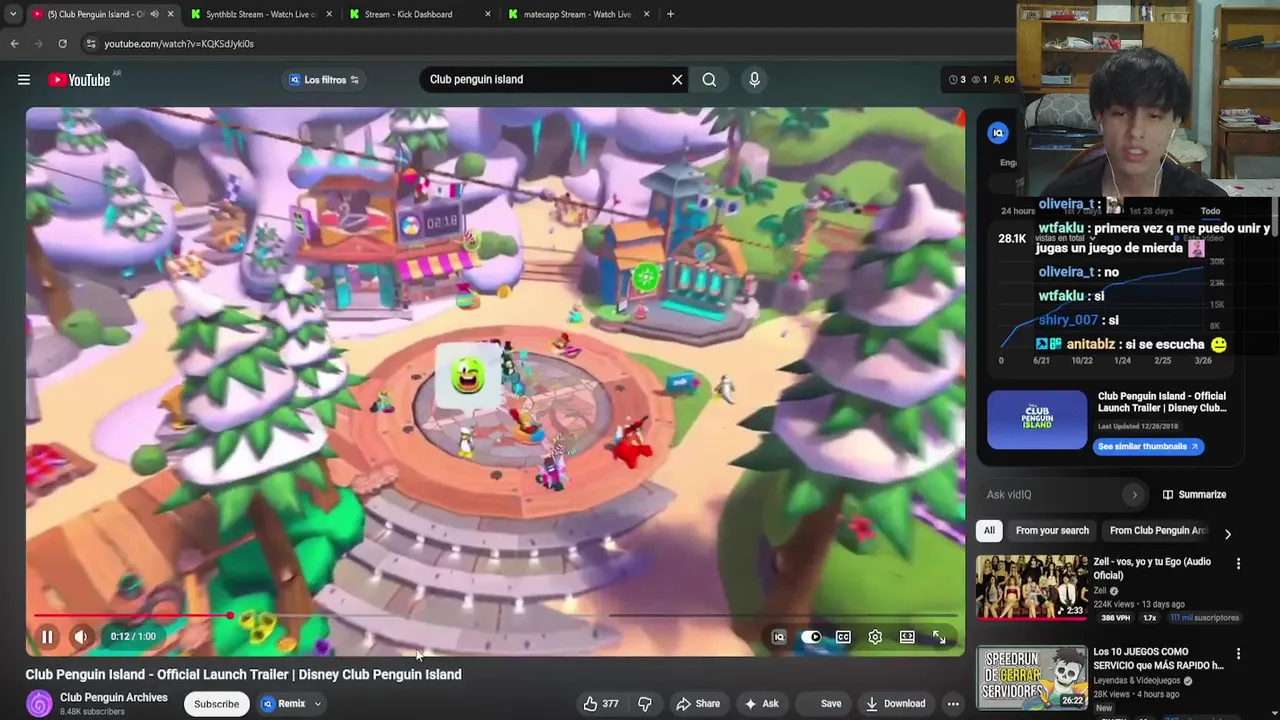This screenshot has height=720, width=1280.
Task: Click the vidIQ logo in the side panel
Action: point(998,133)
